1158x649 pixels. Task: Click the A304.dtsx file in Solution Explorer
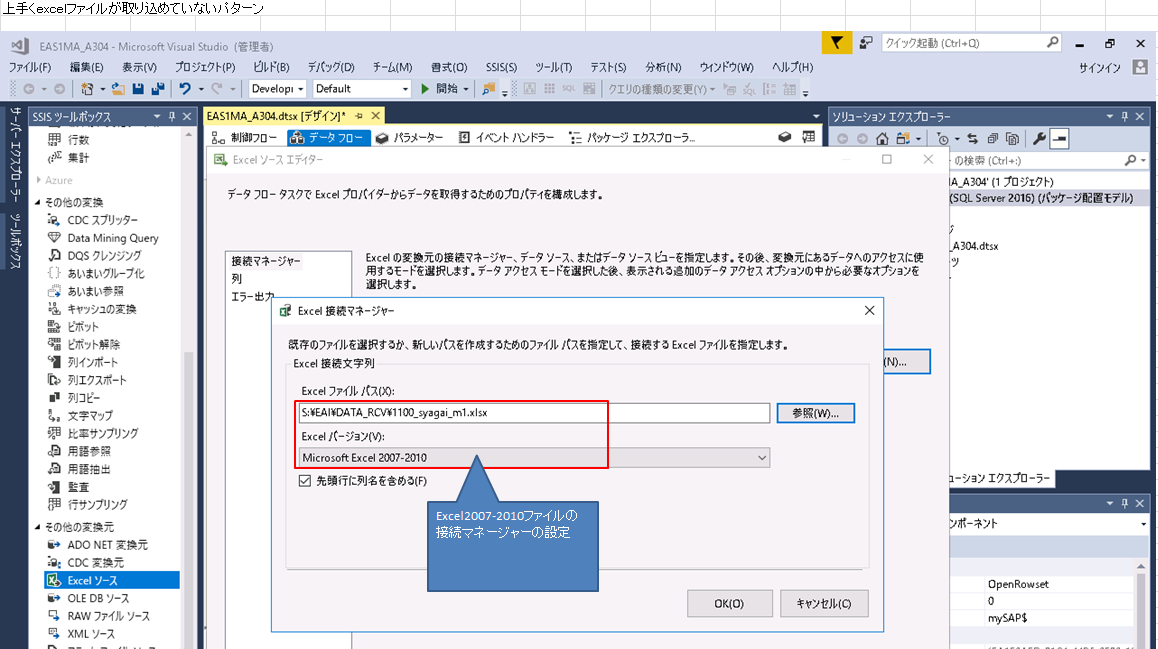coord(975,246)
